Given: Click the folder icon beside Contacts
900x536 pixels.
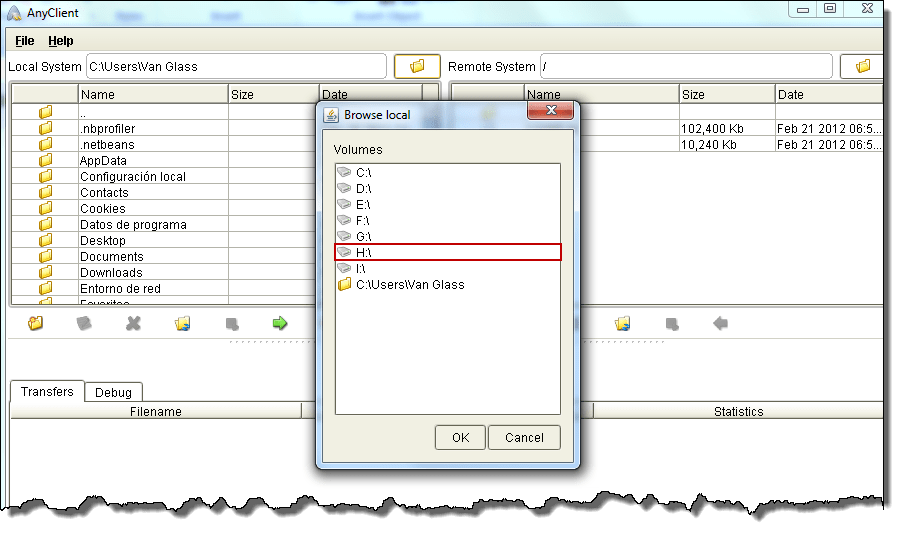Looking at the screenshot, I should [45, 192].
